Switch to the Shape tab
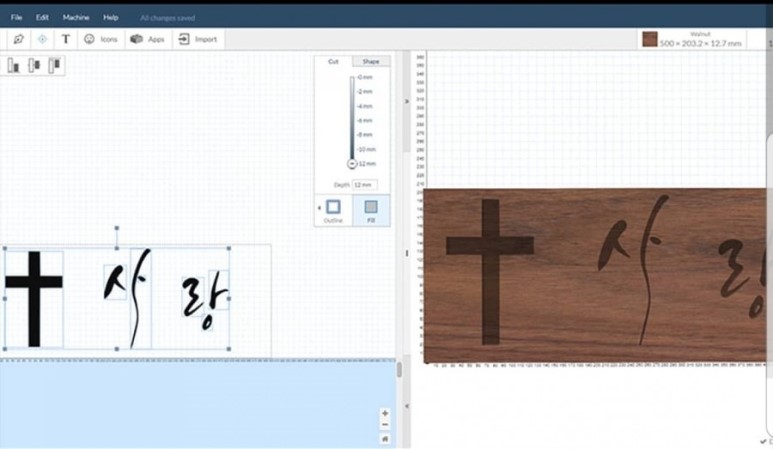Screen dimensions: 773x449 pos(371,62)
